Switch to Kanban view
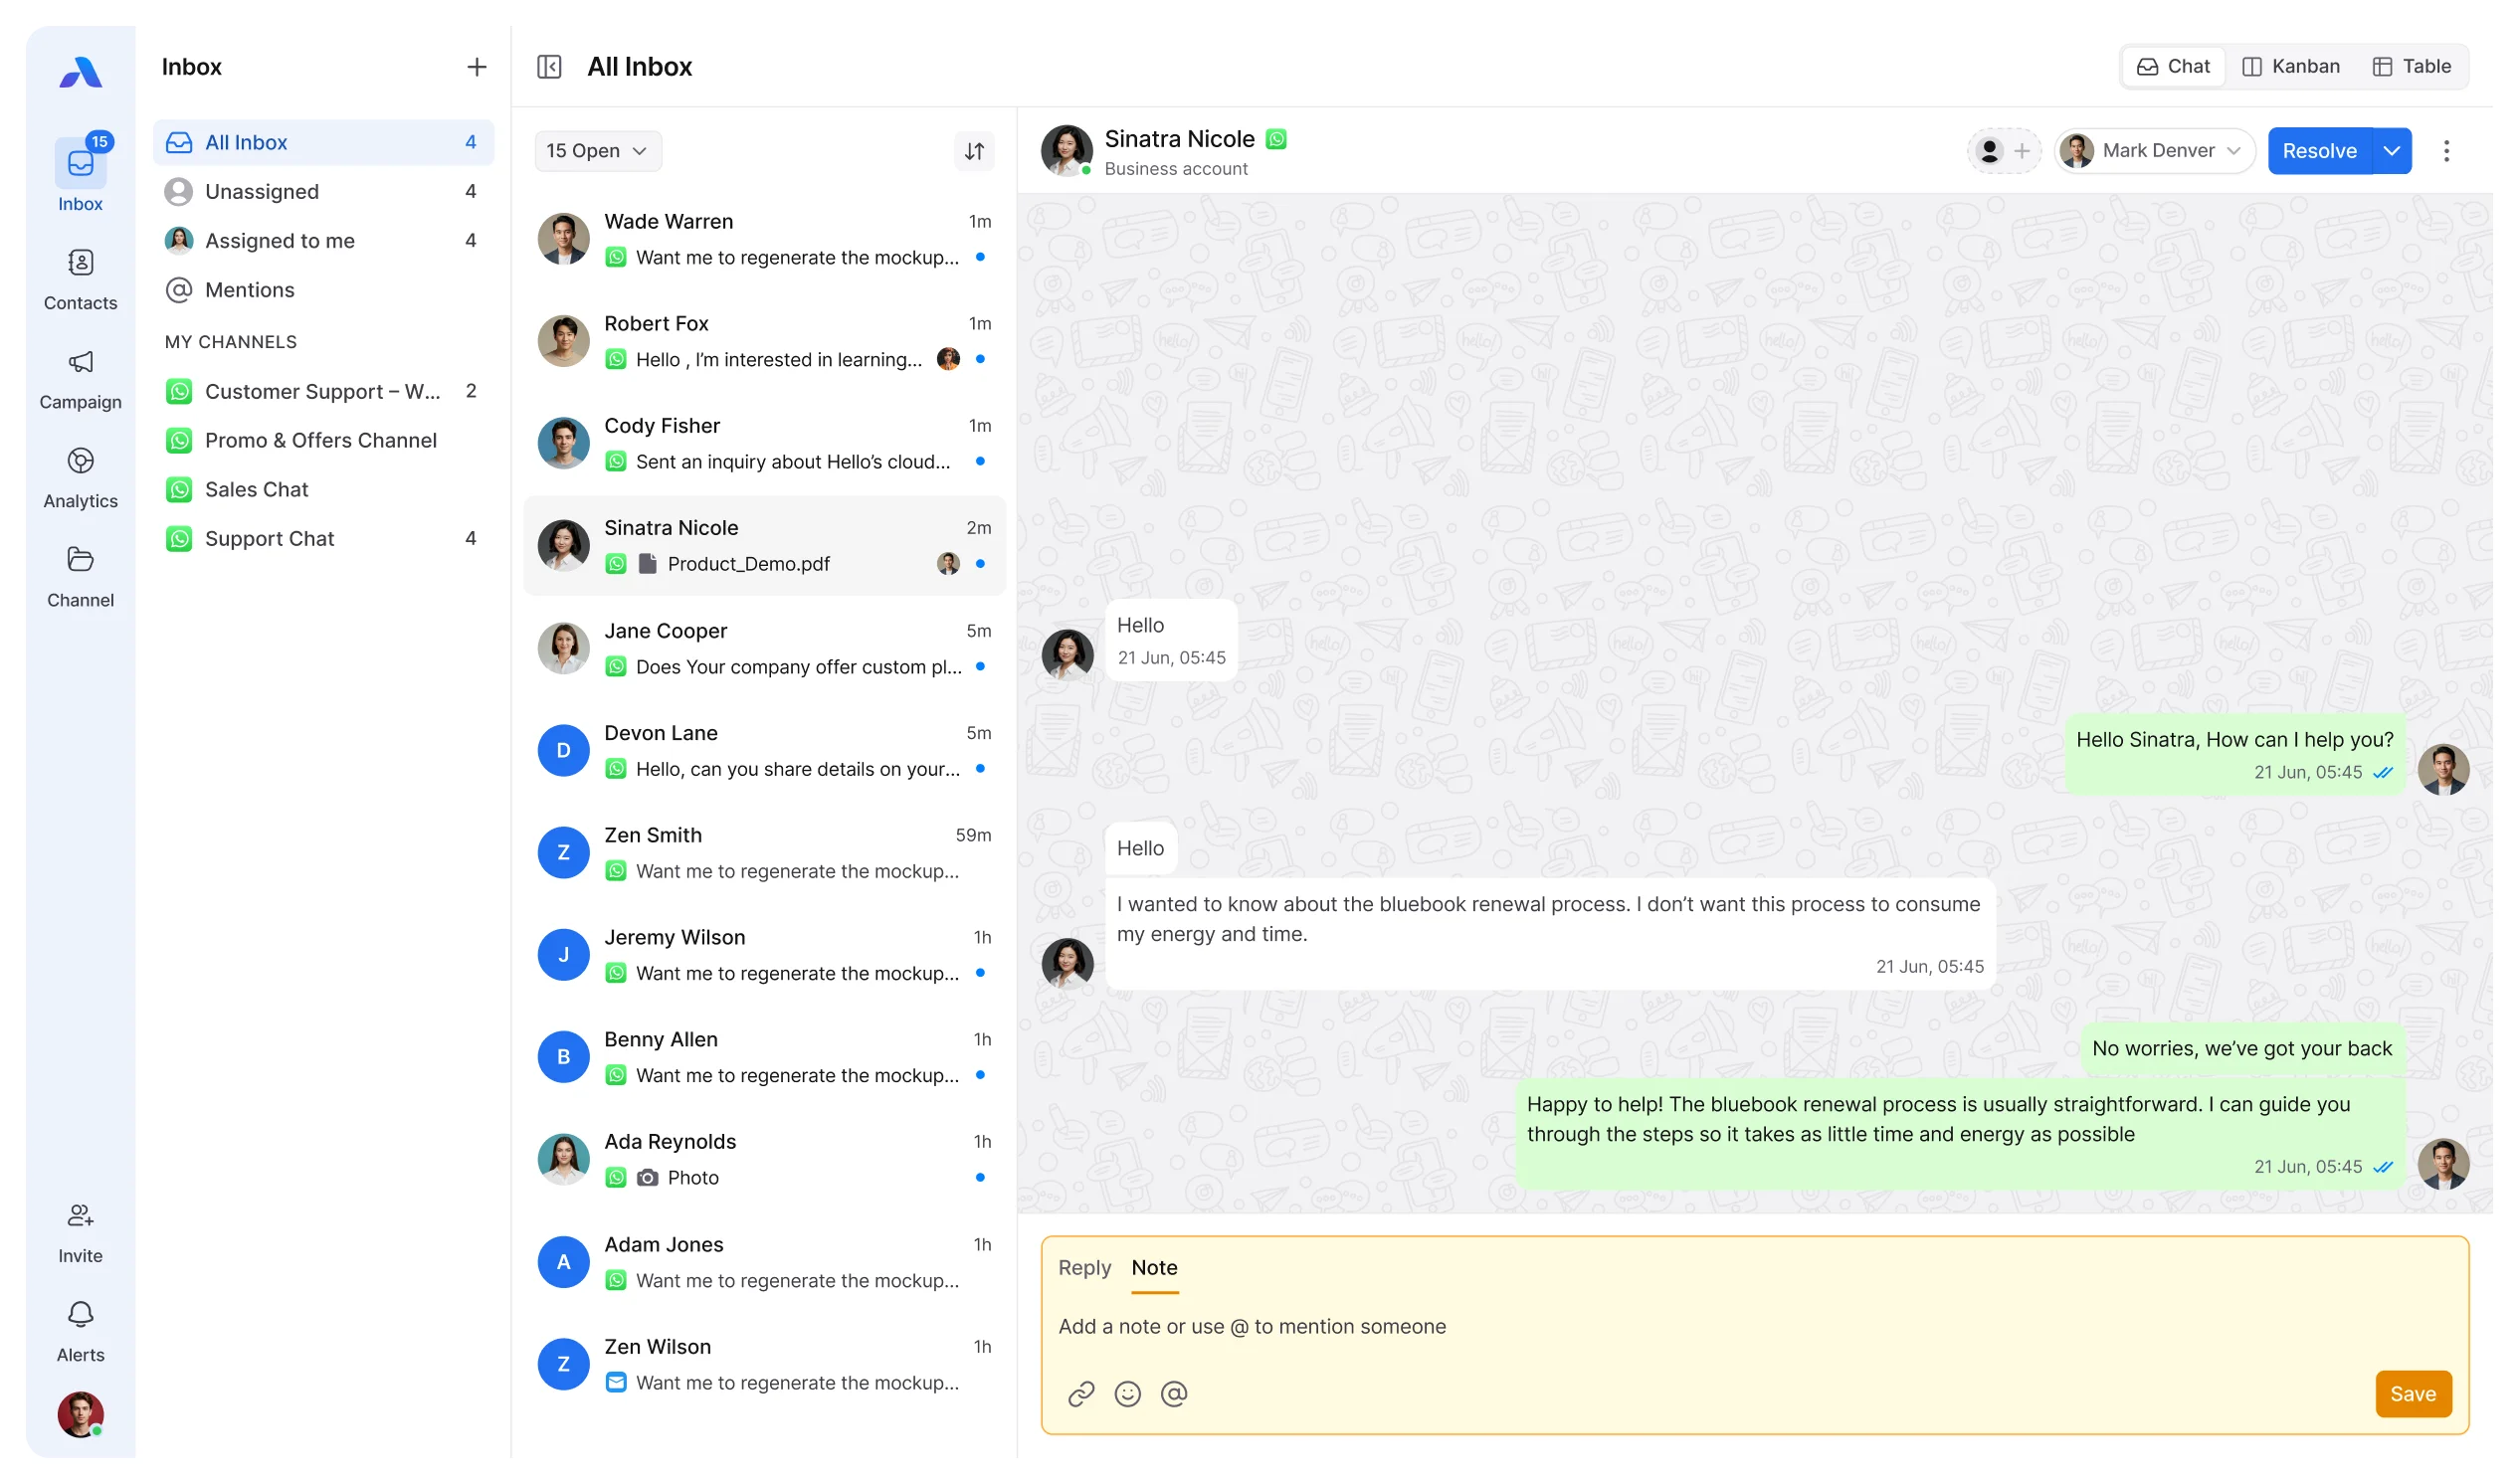 coord(2290,67)
